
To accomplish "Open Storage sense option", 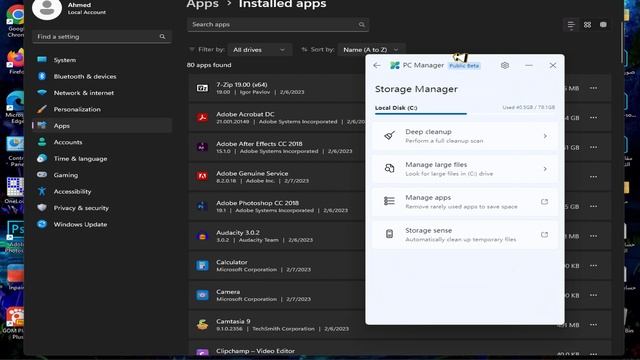I will 465,235.
